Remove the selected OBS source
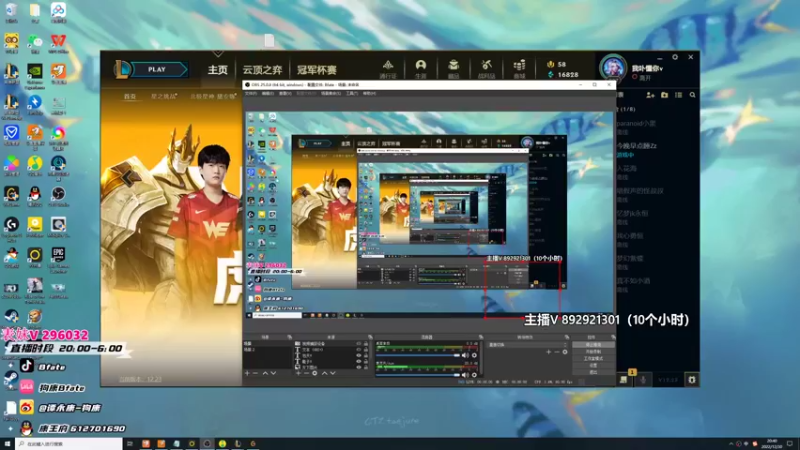This screenshot has width=800, height=450. coord(307,373)
